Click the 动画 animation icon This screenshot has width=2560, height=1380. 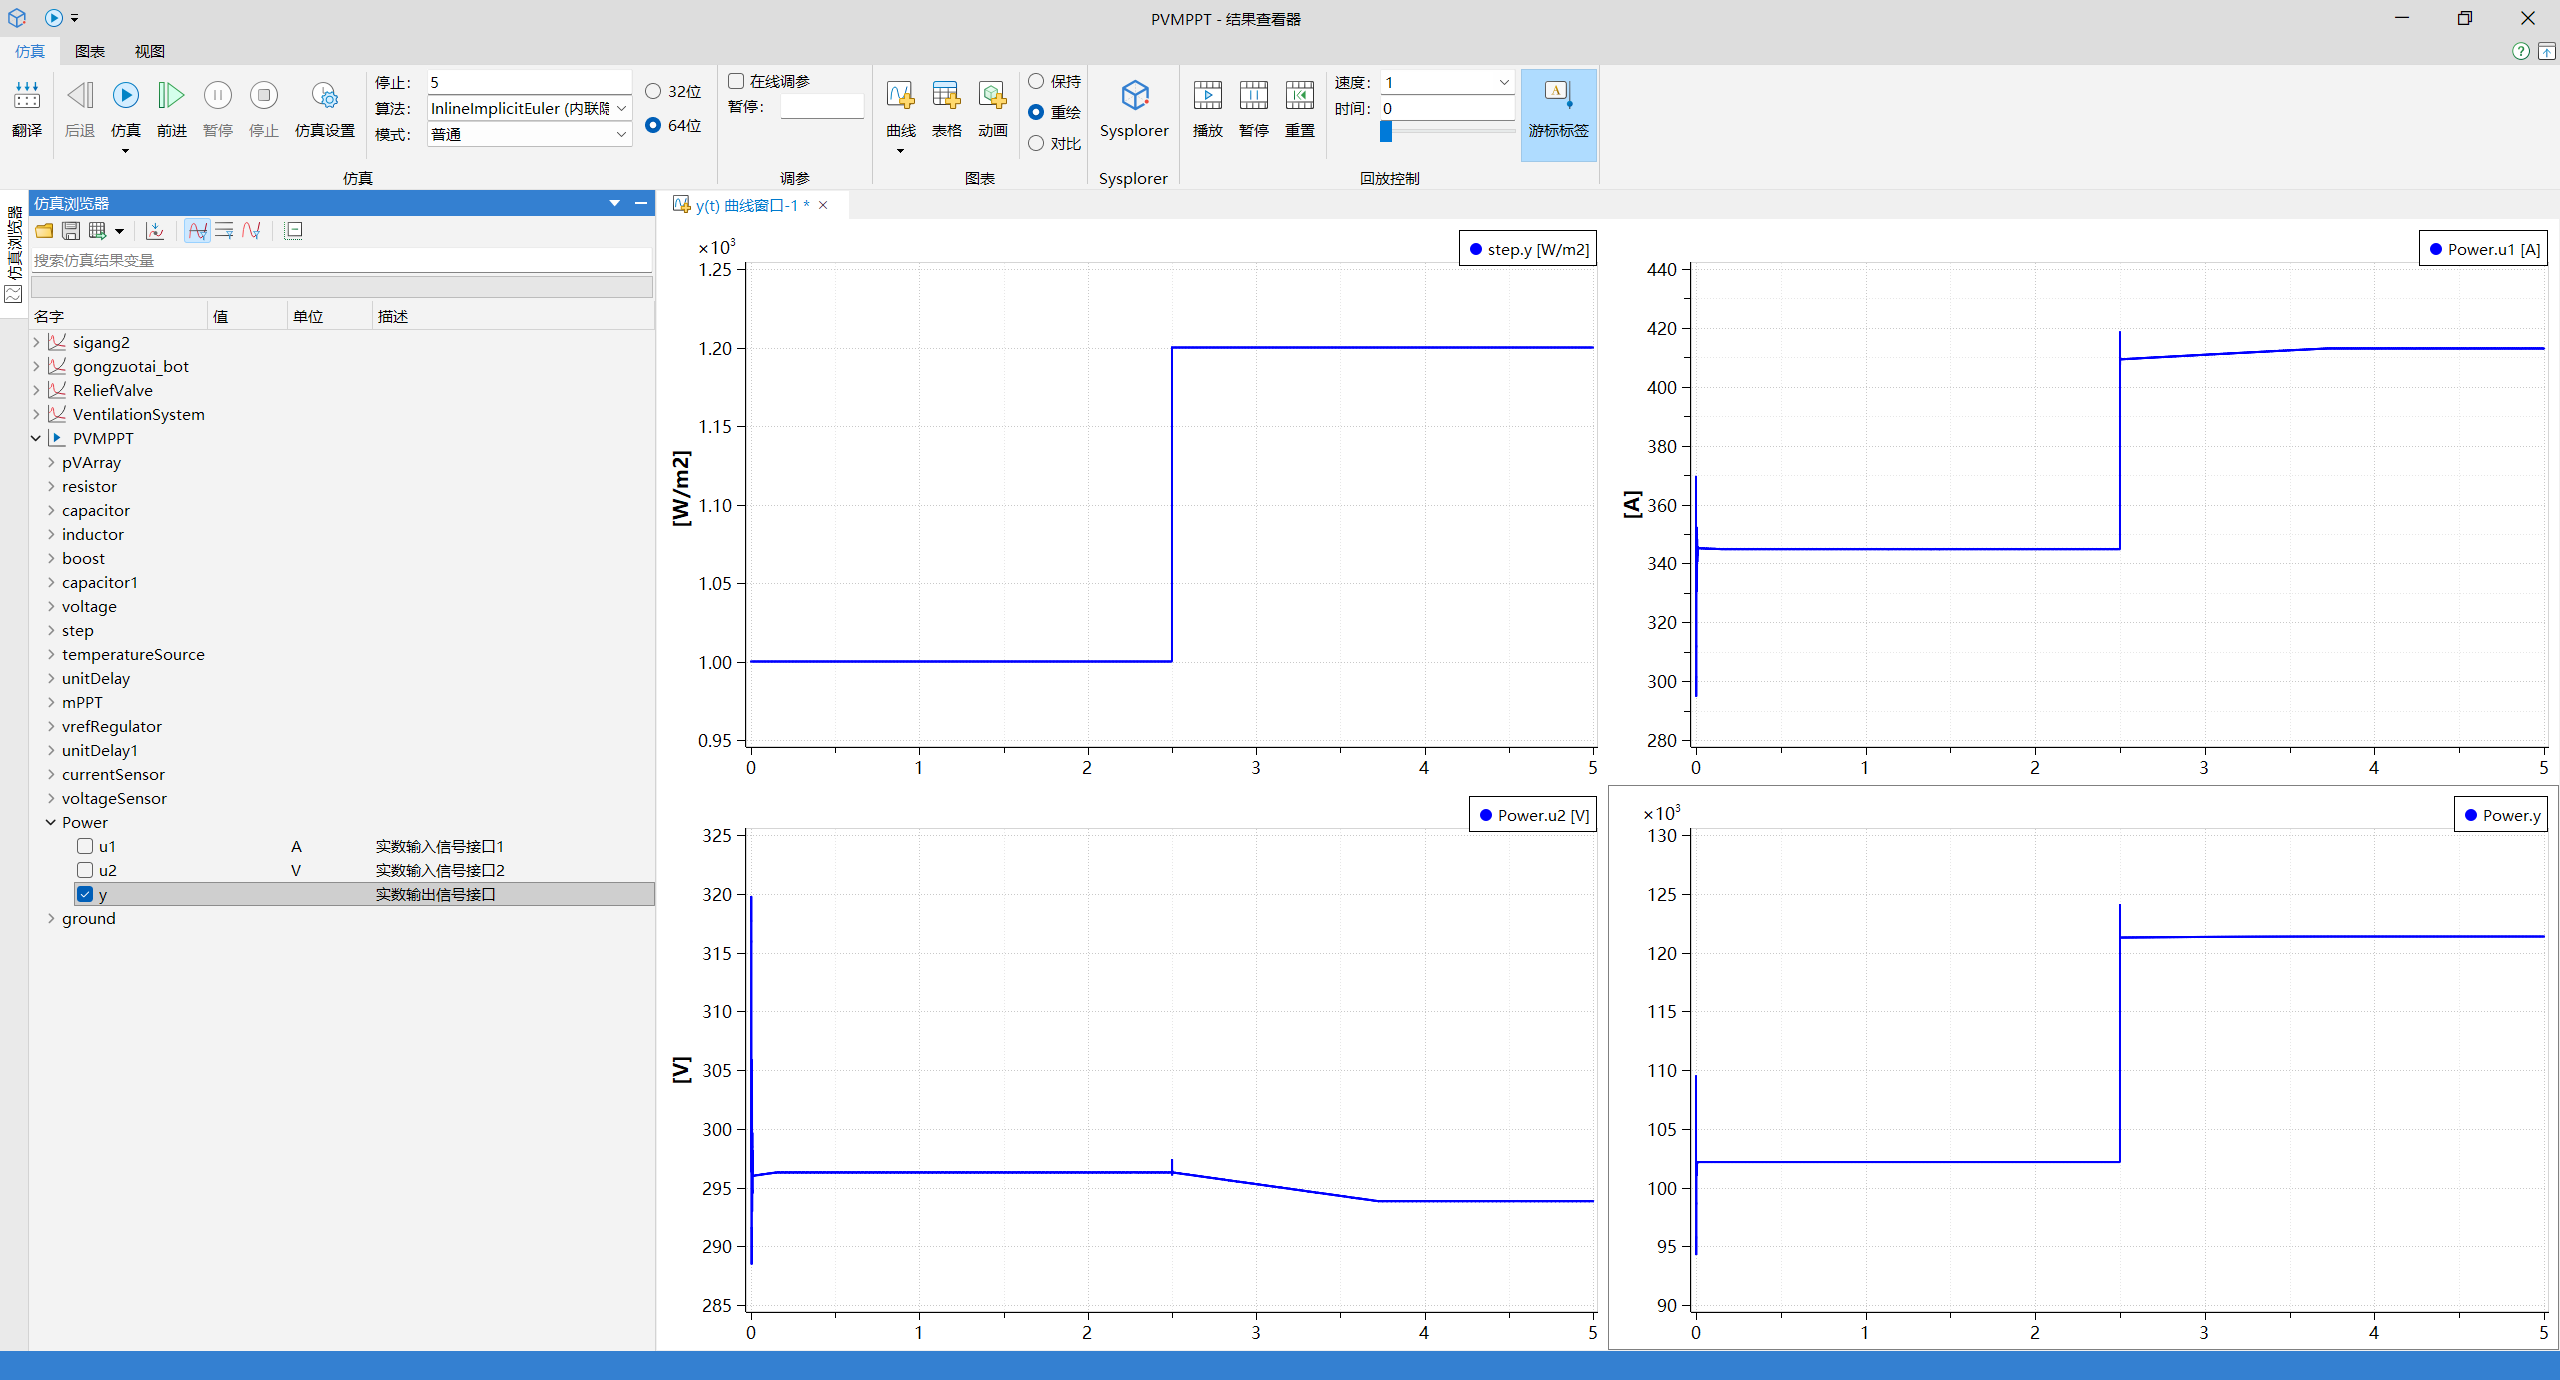(x=992, y=97)
